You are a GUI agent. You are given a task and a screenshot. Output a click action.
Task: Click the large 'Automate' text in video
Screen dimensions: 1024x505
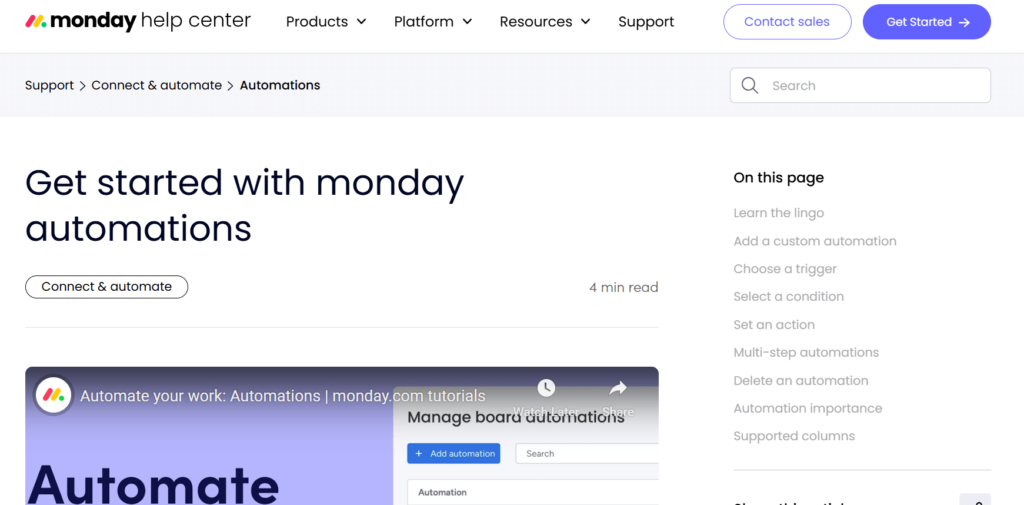tap(153, 485)
